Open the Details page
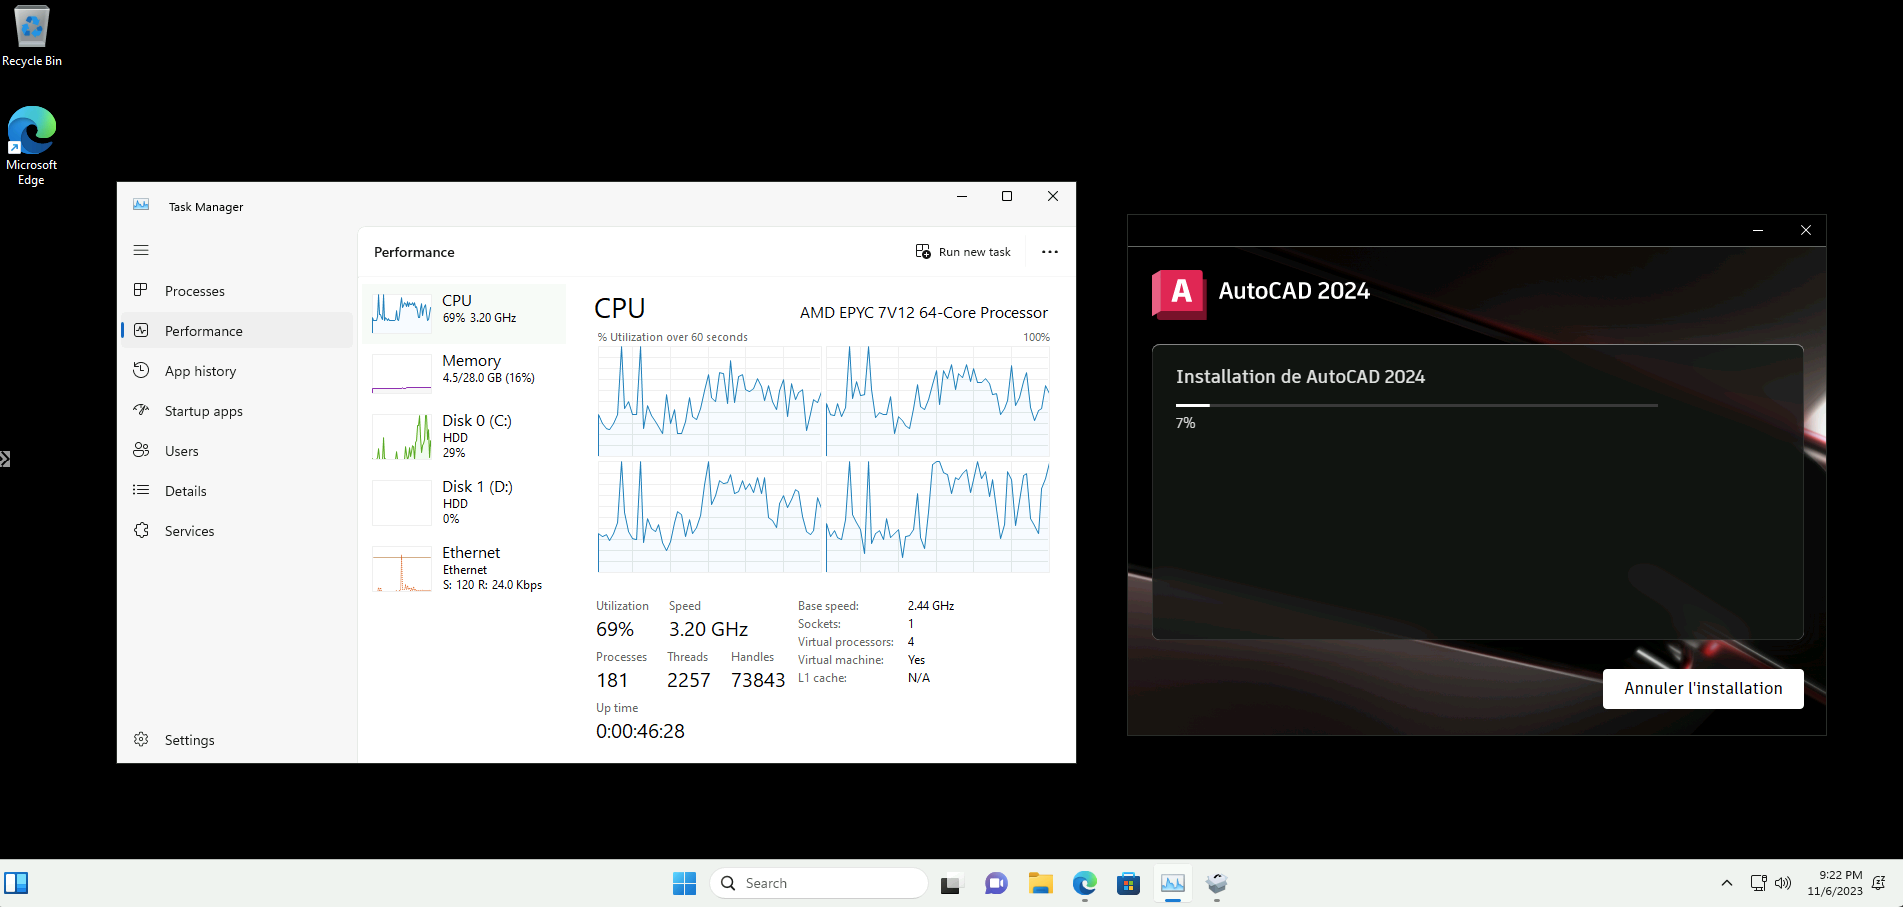 pyautogui.click(x=237, y=491)
